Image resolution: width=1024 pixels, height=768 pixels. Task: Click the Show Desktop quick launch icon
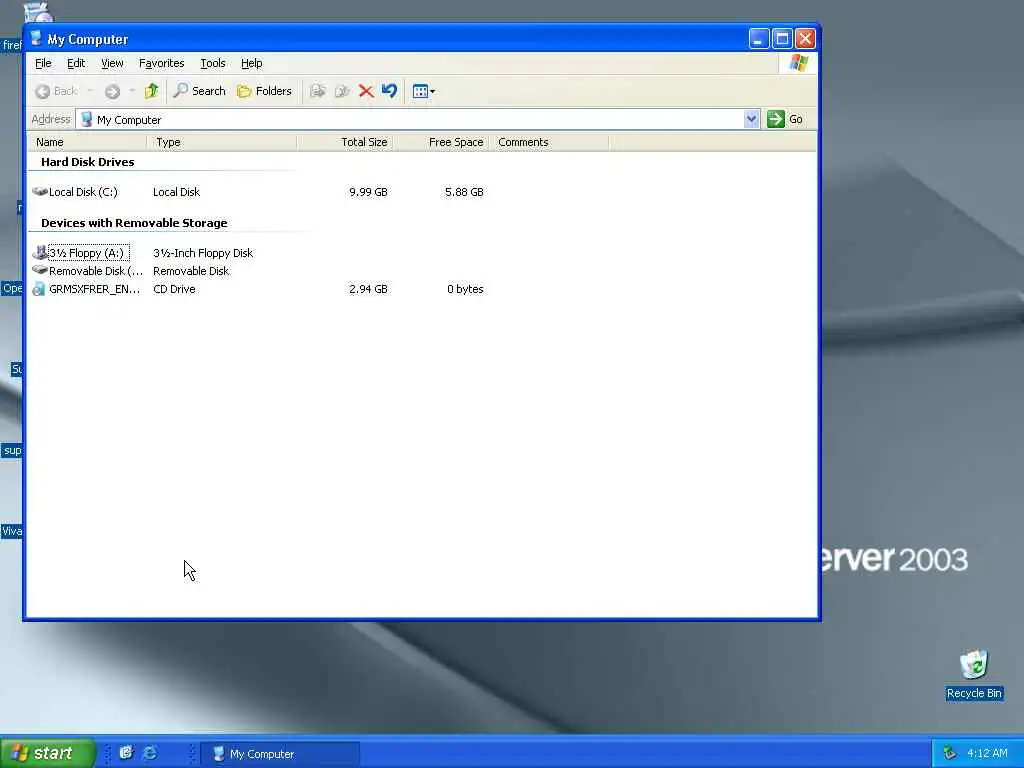126,753
